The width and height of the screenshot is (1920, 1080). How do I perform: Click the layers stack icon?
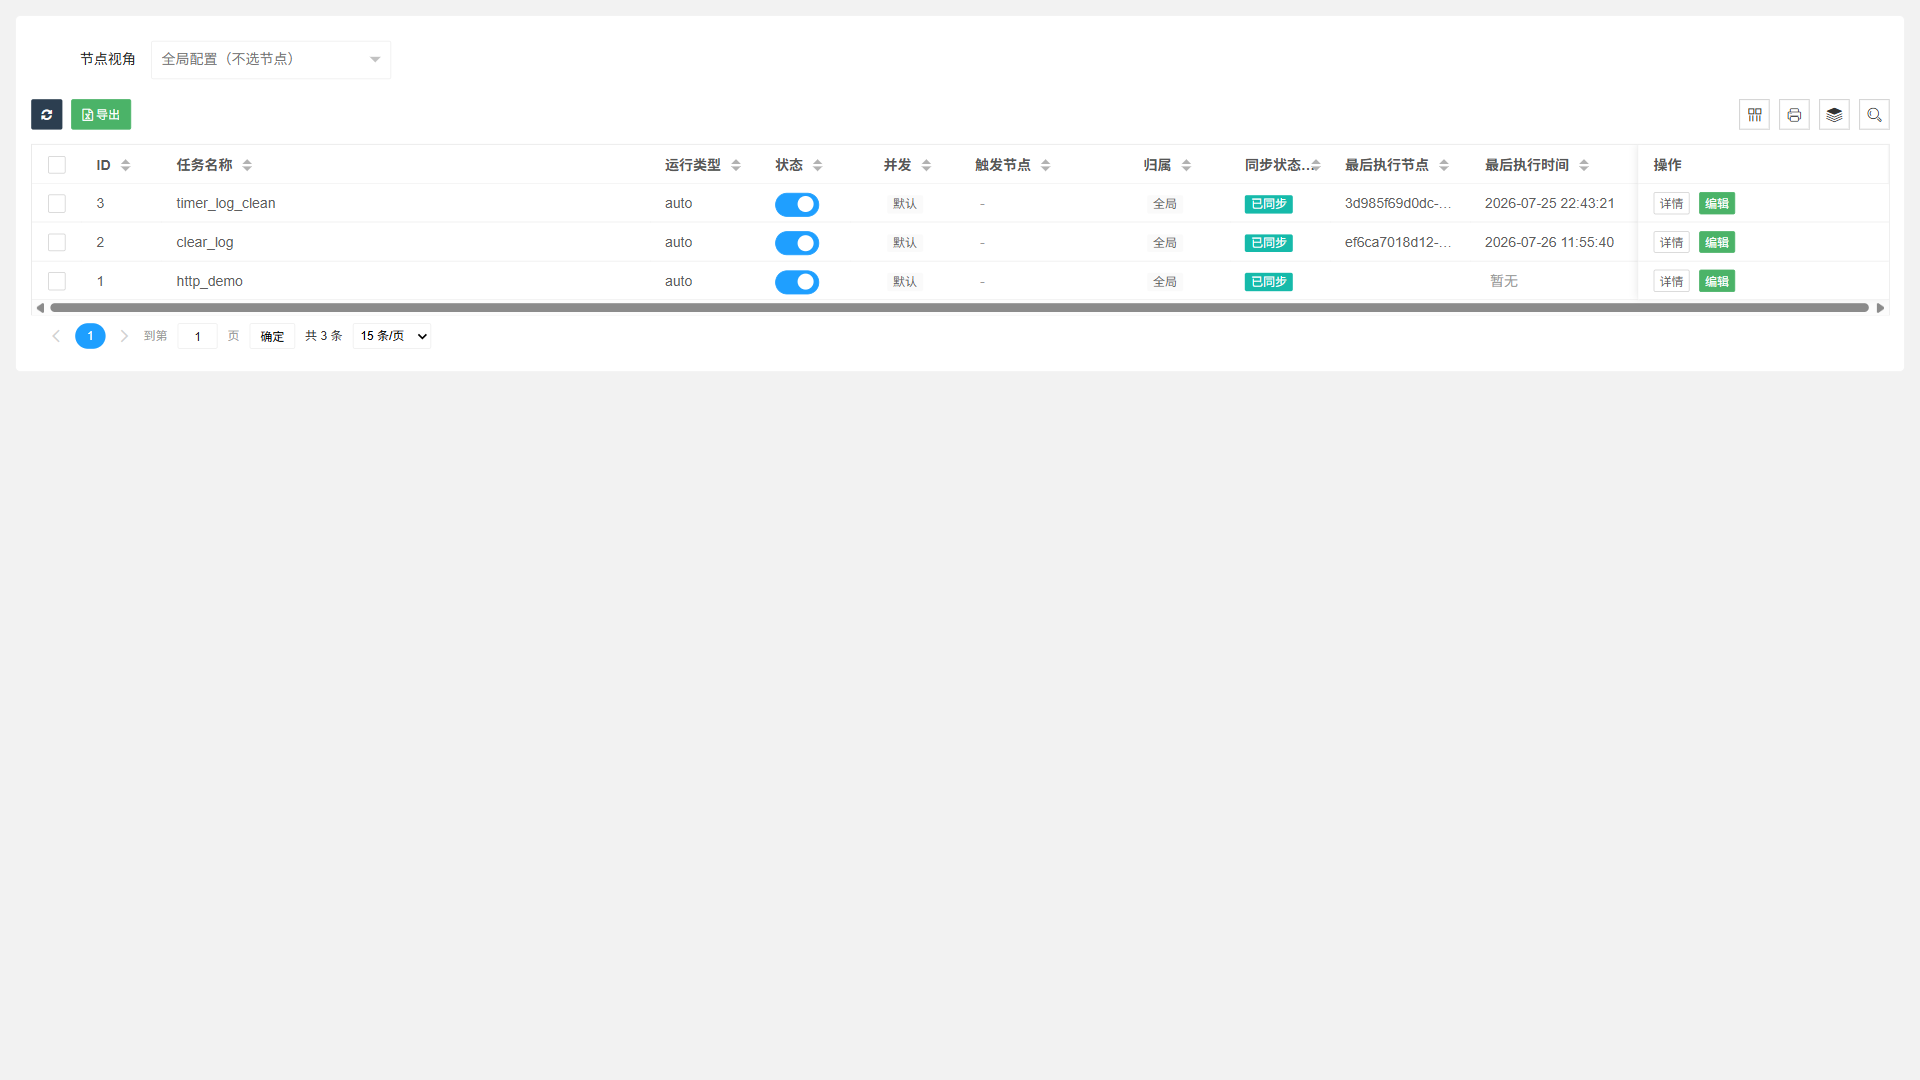click(1834, 115)
